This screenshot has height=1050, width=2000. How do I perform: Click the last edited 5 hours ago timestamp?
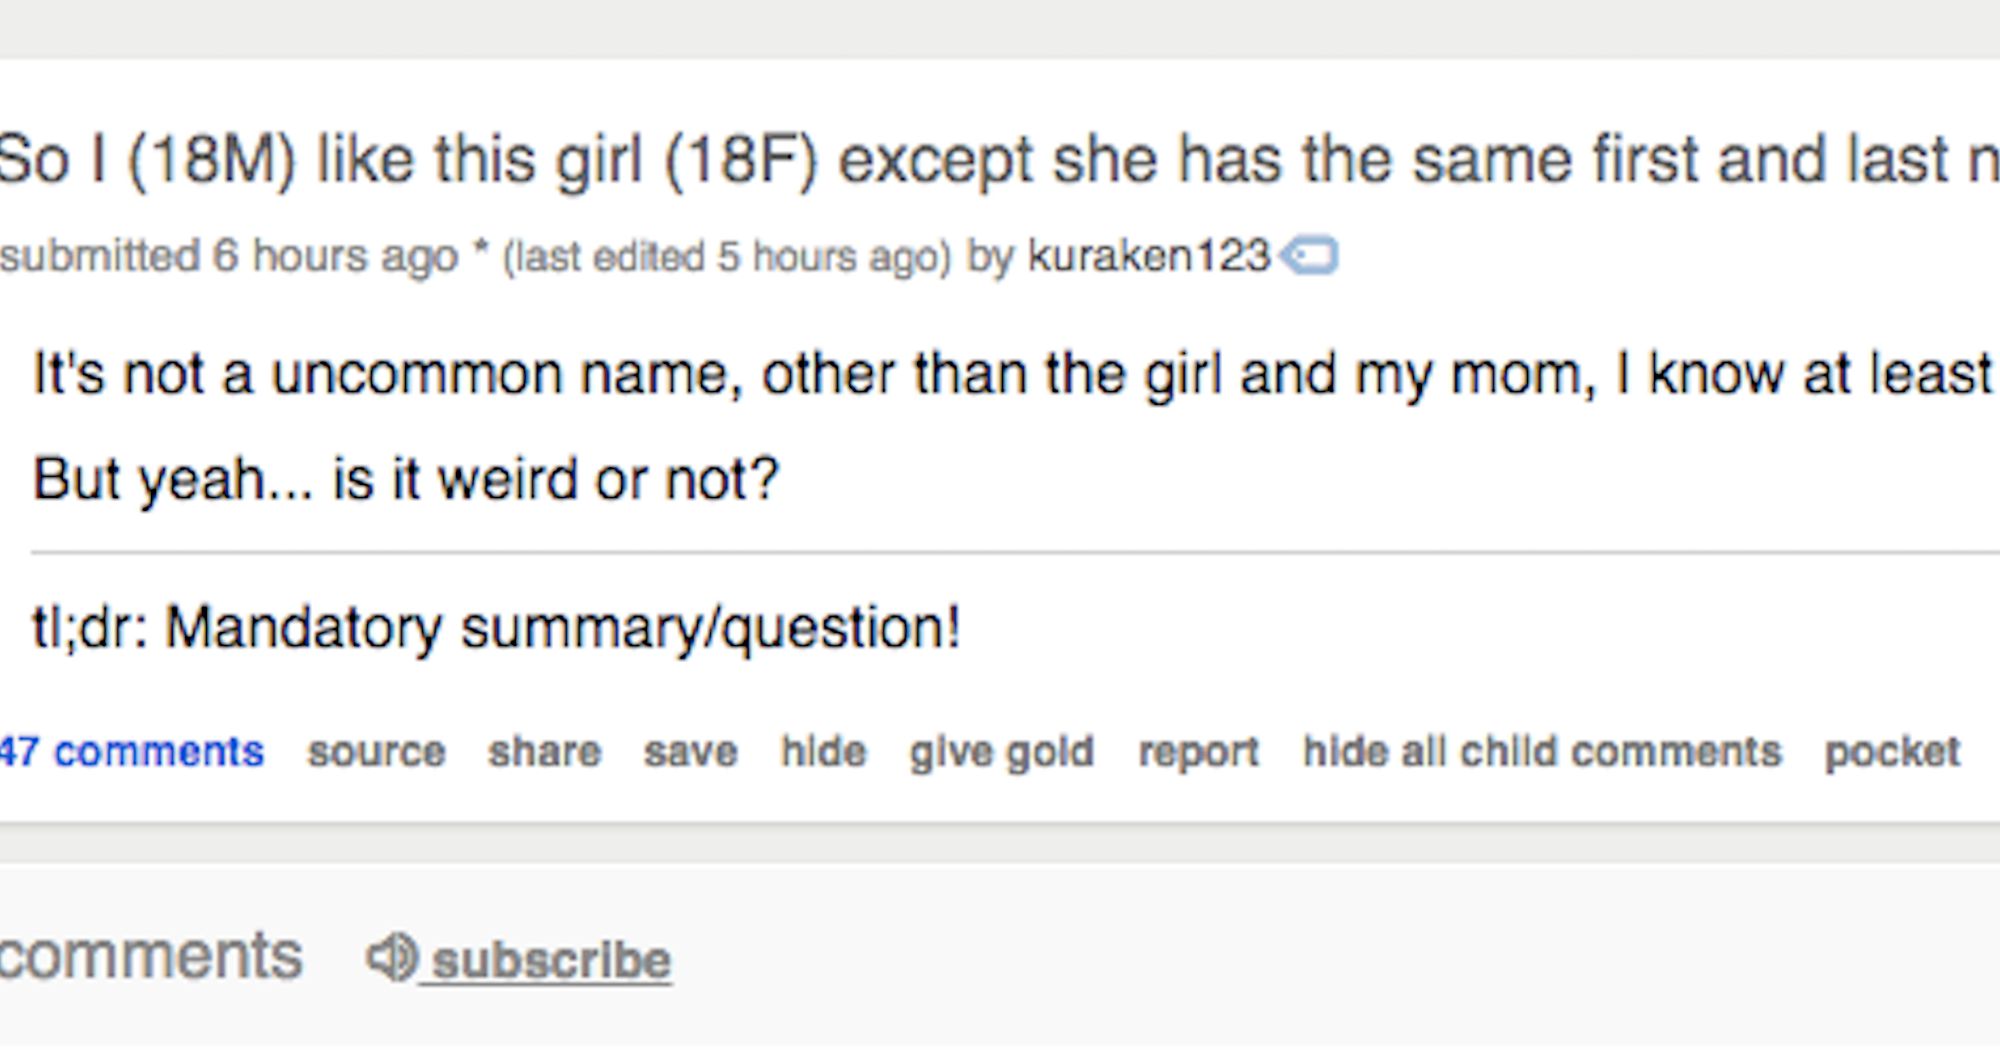pyautogui.click(x=727, y=257)
